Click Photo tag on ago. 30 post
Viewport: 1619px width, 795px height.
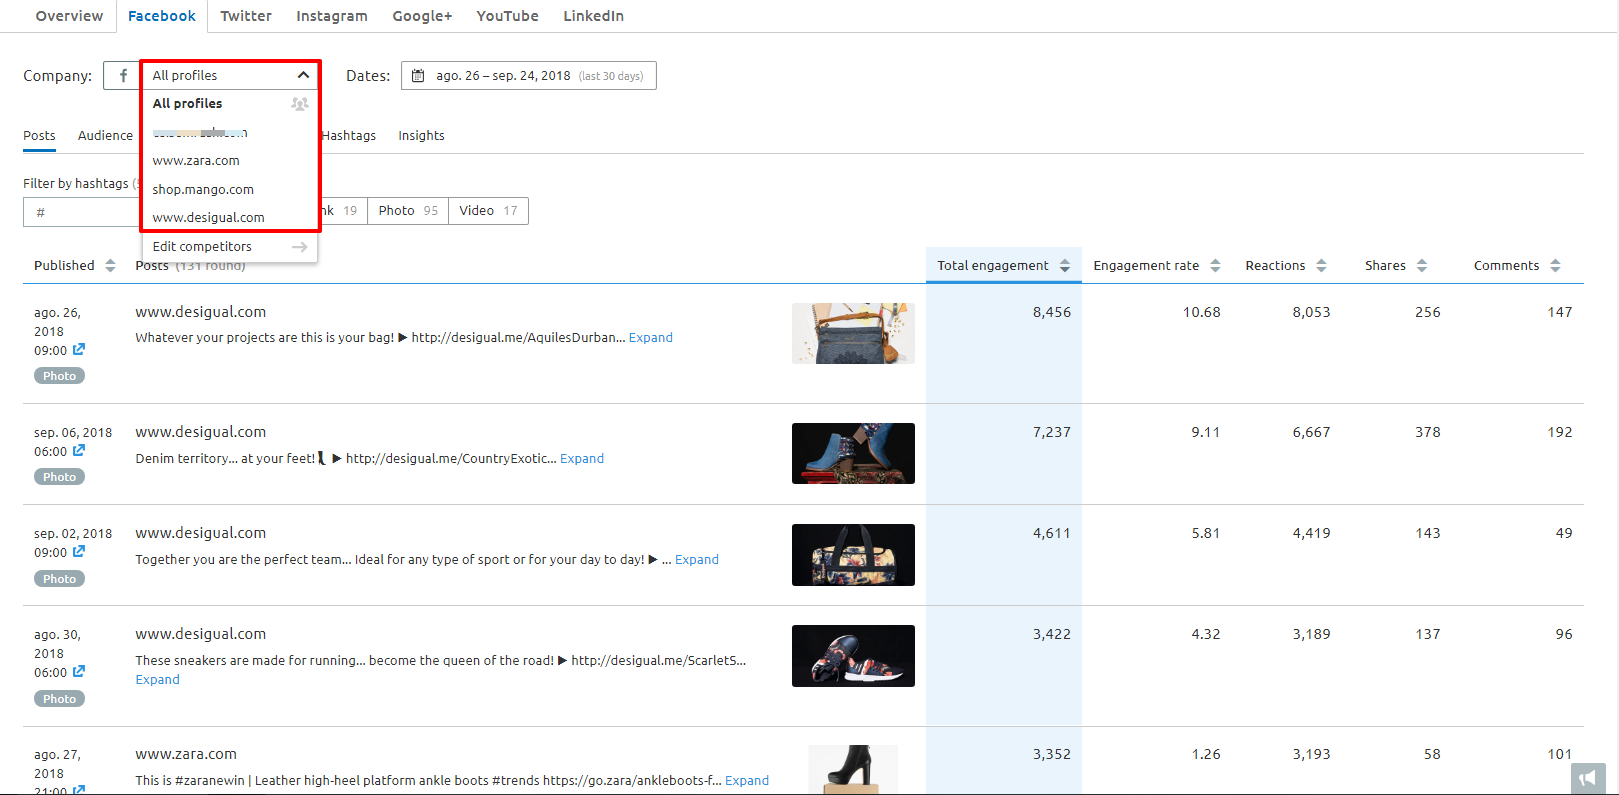(x=59, y=699)
